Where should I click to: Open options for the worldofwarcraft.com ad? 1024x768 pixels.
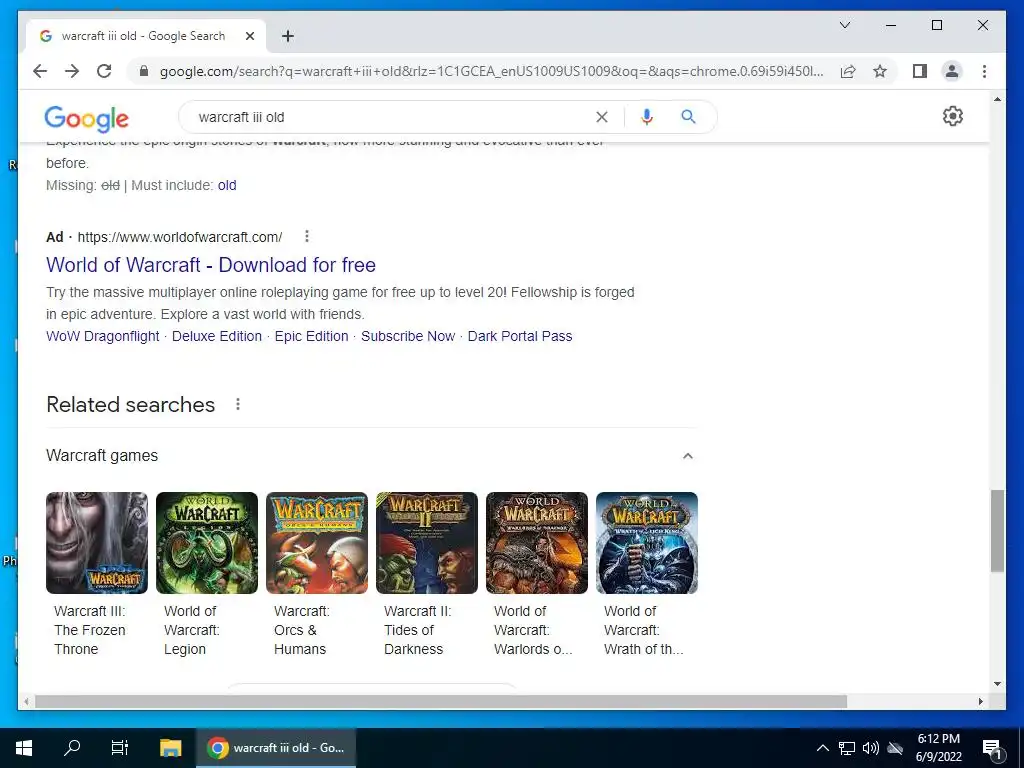(307, 236)
